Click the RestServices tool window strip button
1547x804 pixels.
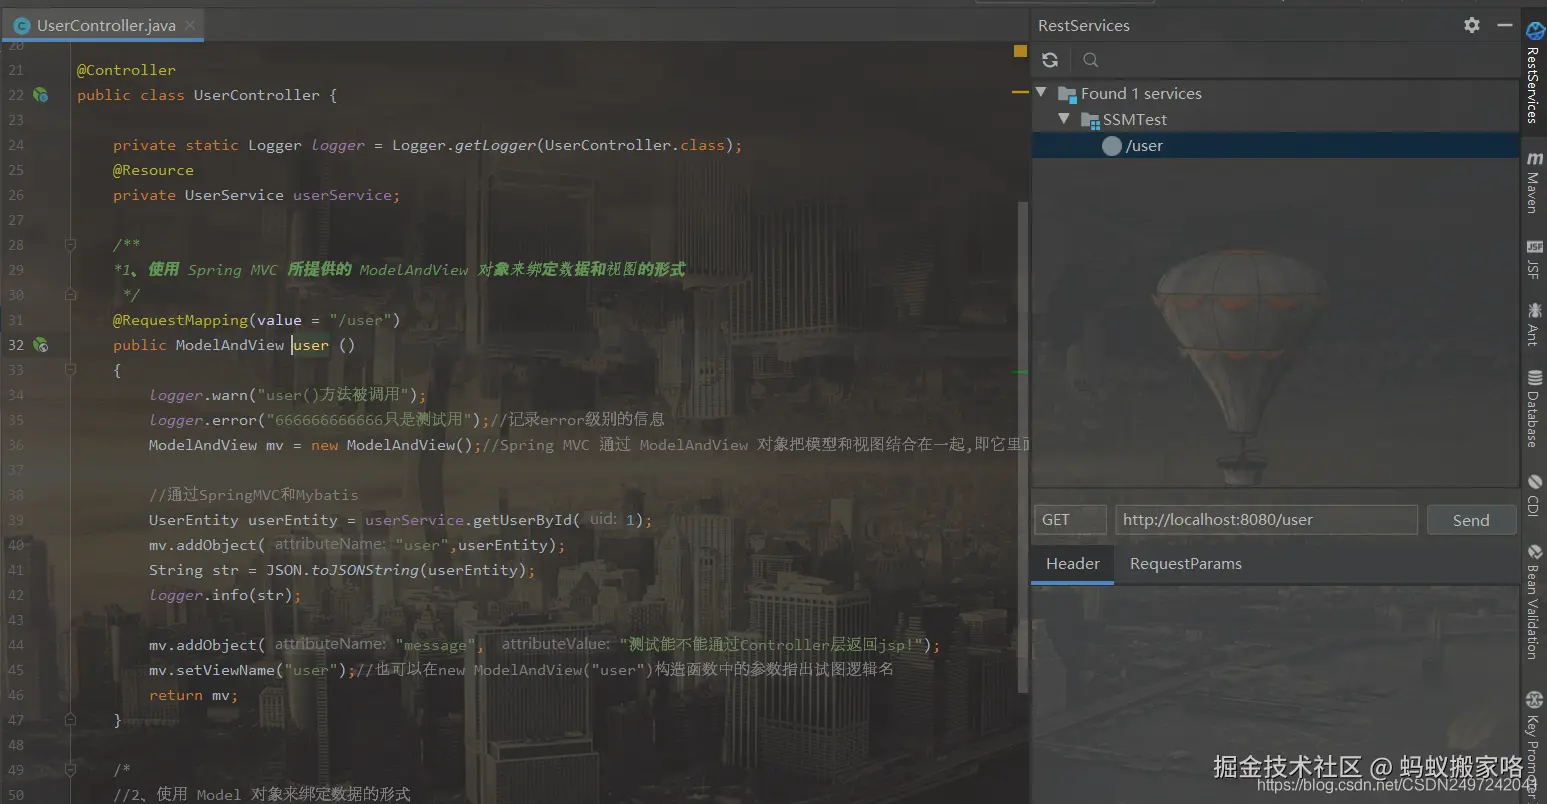point(1533,73)
